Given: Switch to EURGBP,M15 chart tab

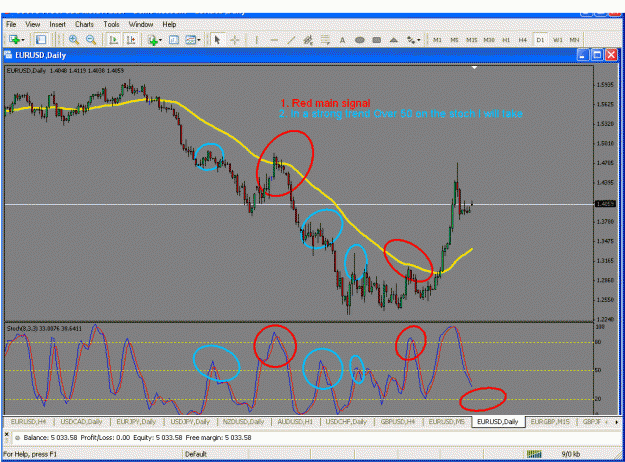Looking at the screenshot, I should point(550,421).
